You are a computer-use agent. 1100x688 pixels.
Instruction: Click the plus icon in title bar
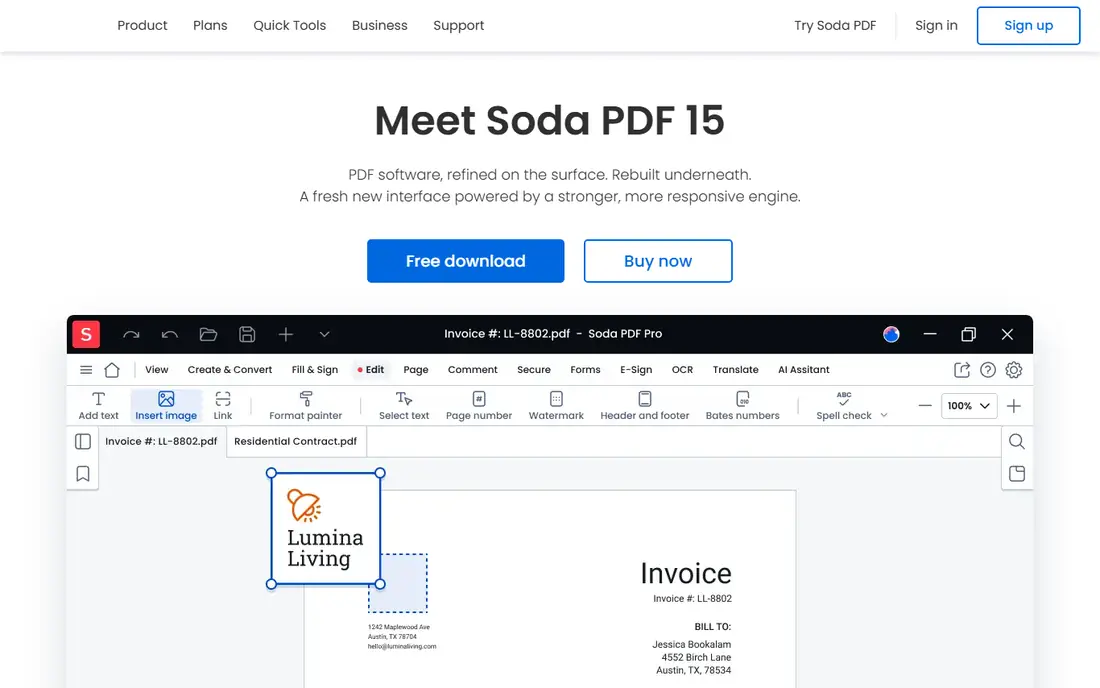[x=286, y=335]
